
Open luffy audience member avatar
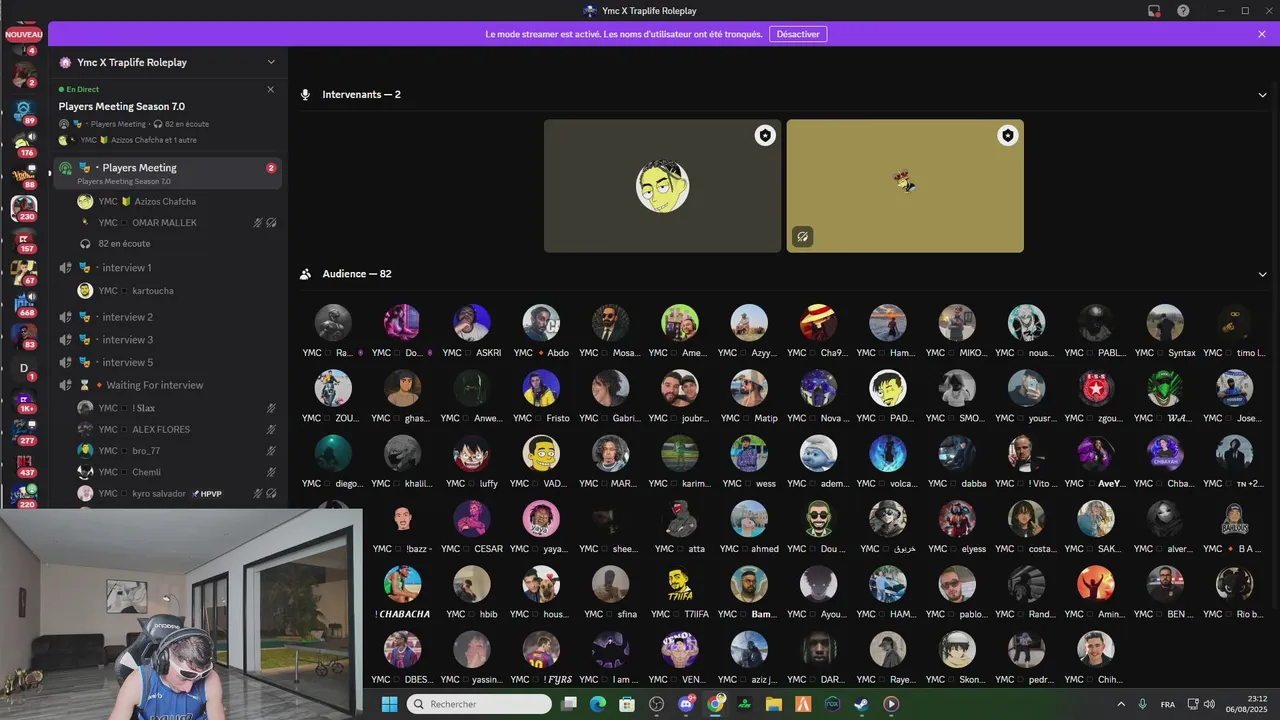(472, 453)
